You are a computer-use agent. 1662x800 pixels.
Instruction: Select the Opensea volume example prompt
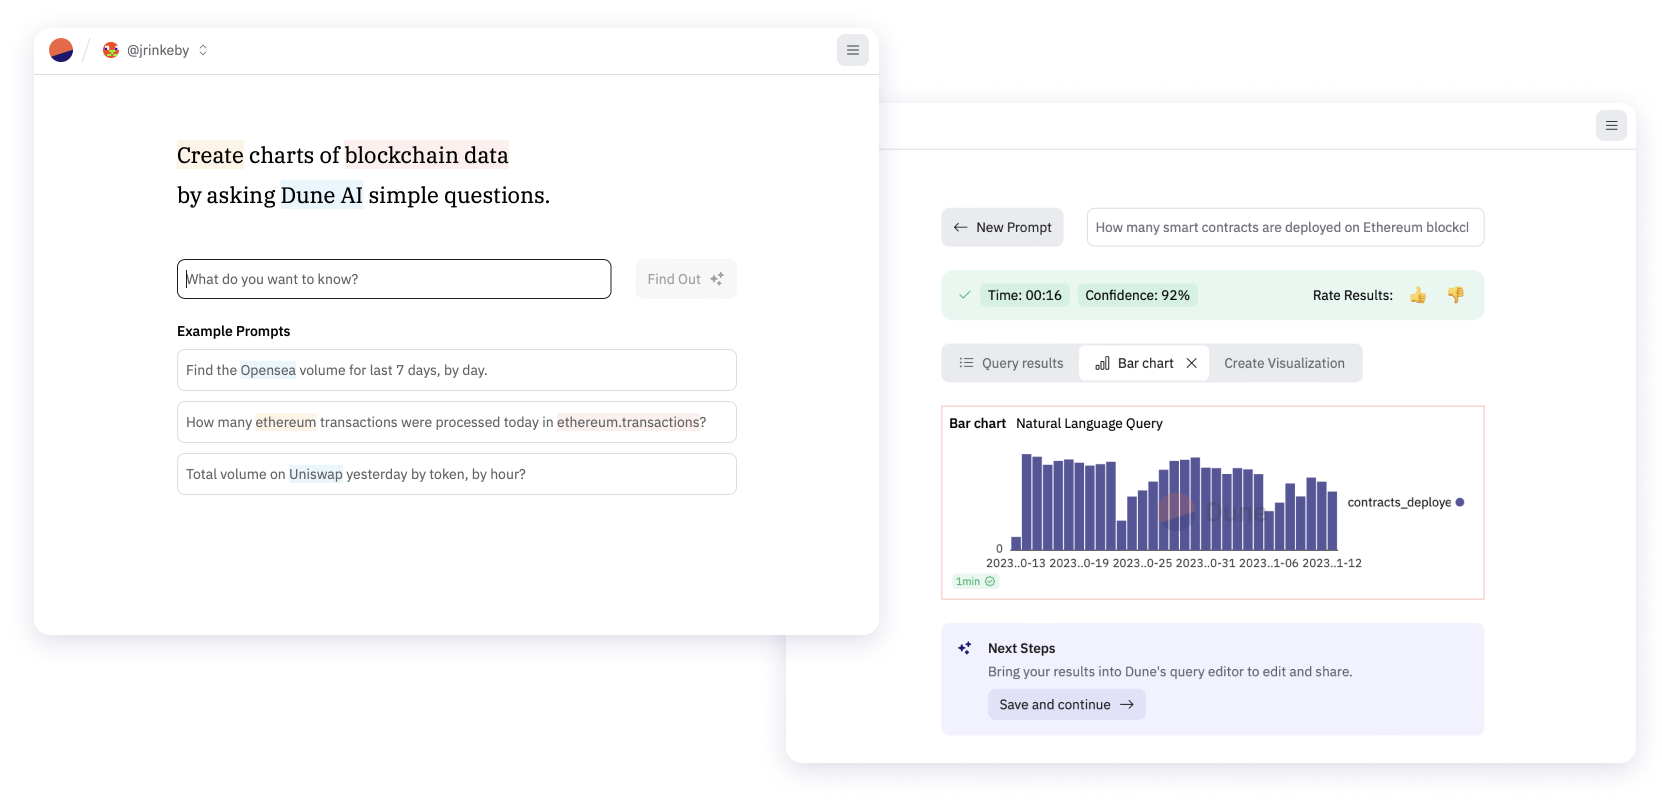click(457, 370)
